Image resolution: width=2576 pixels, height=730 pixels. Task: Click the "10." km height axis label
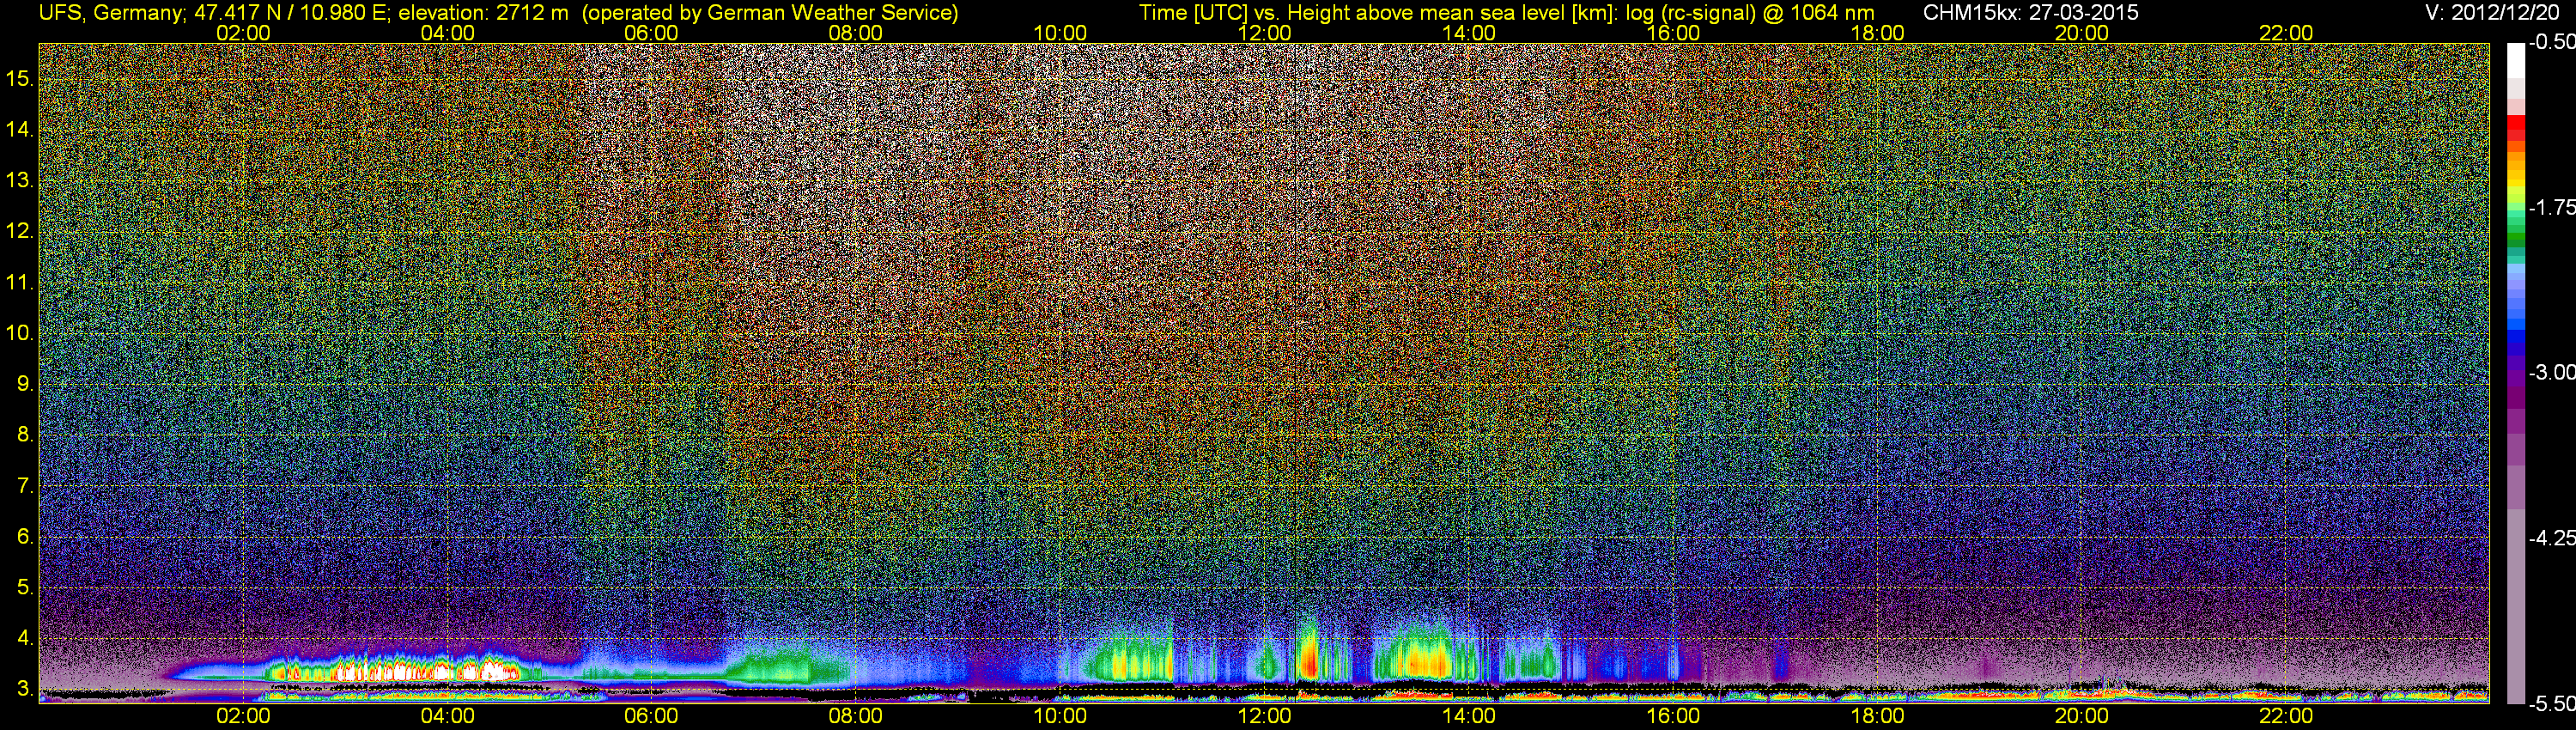point(20,333)
